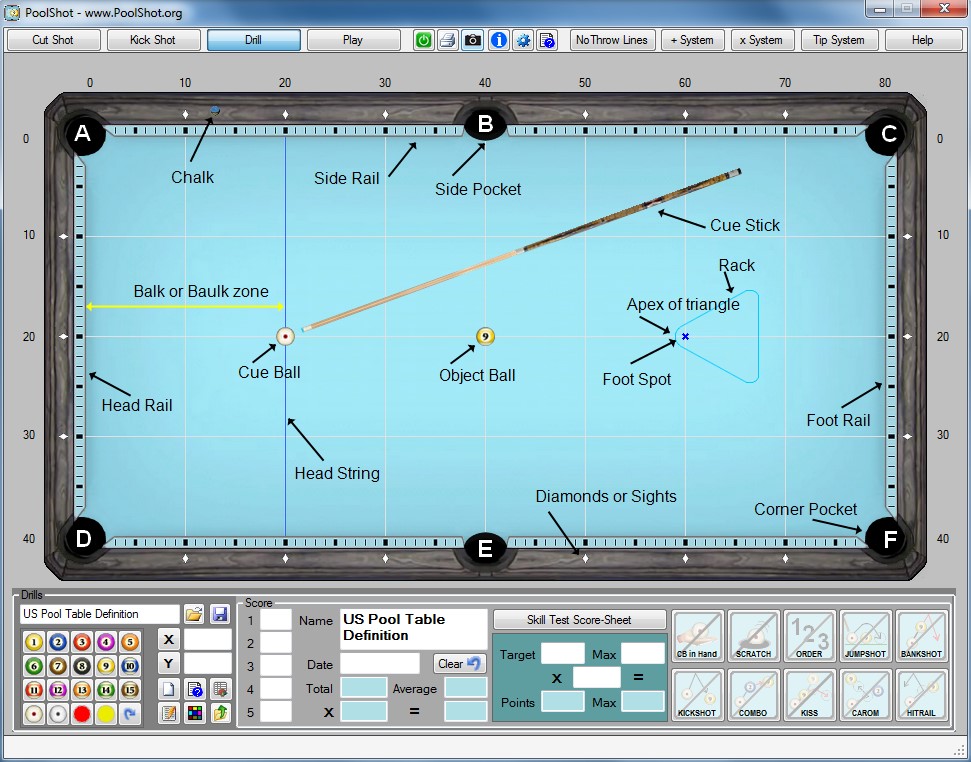Open the blue information icon

point(499,40)
